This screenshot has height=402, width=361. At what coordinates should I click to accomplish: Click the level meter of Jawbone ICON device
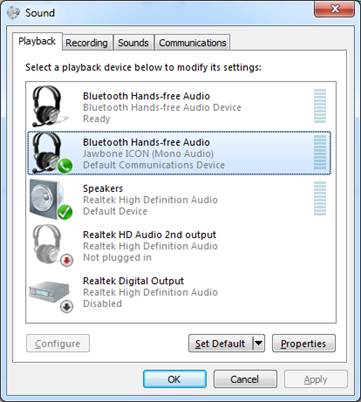(320, 152)
